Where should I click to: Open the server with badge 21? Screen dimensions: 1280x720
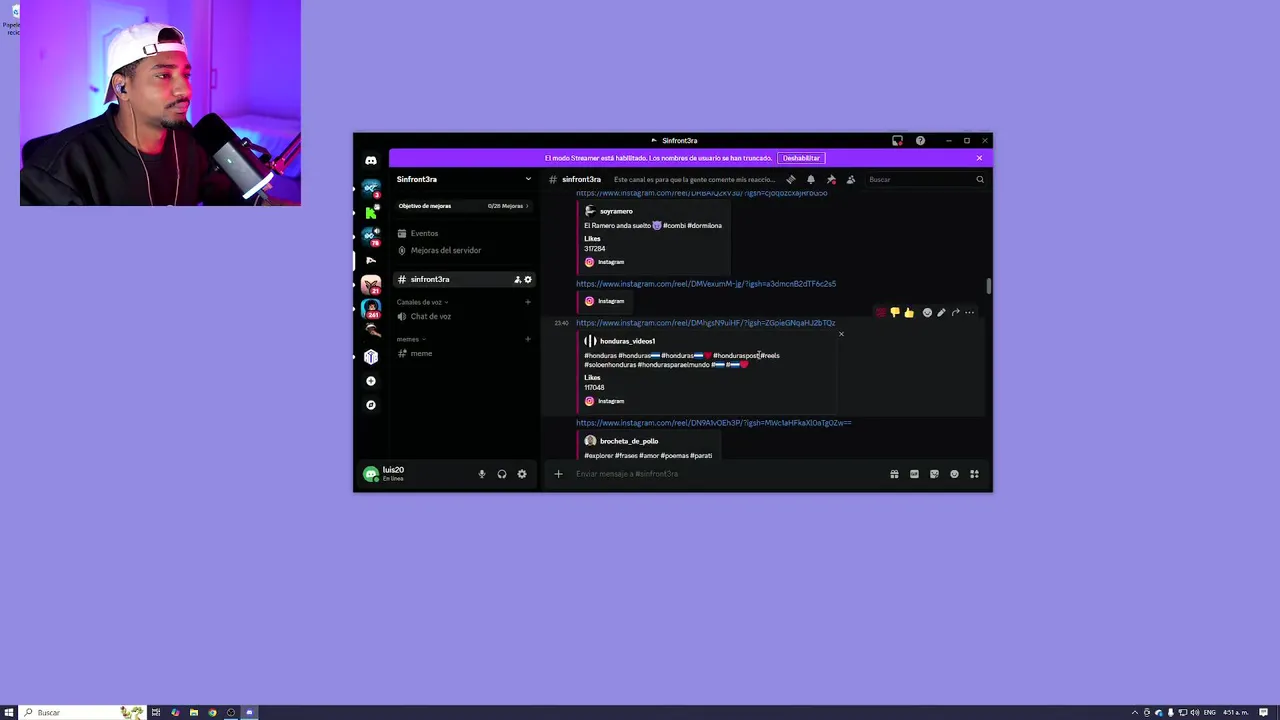click(x=371, y=285)
